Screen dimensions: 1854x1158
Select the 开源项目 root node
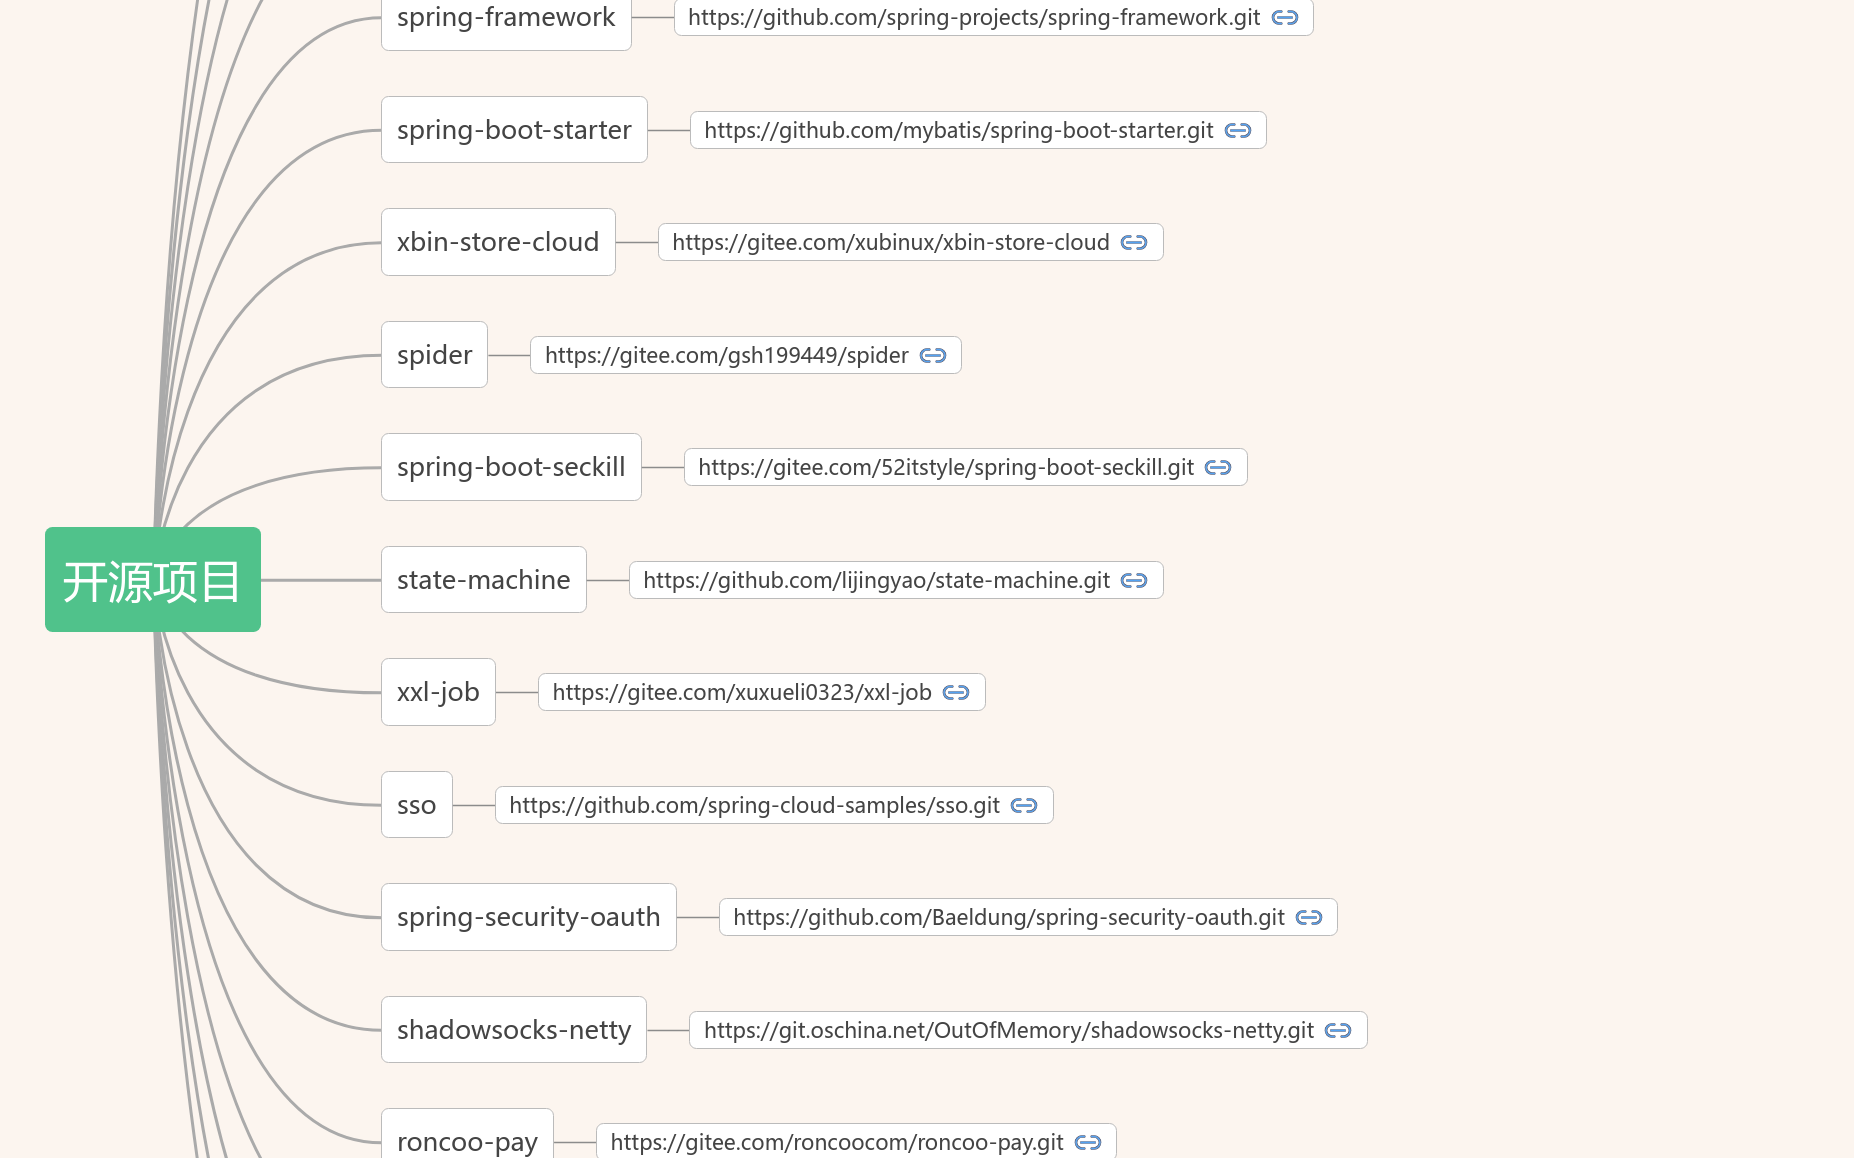click(x=153, y=580)
